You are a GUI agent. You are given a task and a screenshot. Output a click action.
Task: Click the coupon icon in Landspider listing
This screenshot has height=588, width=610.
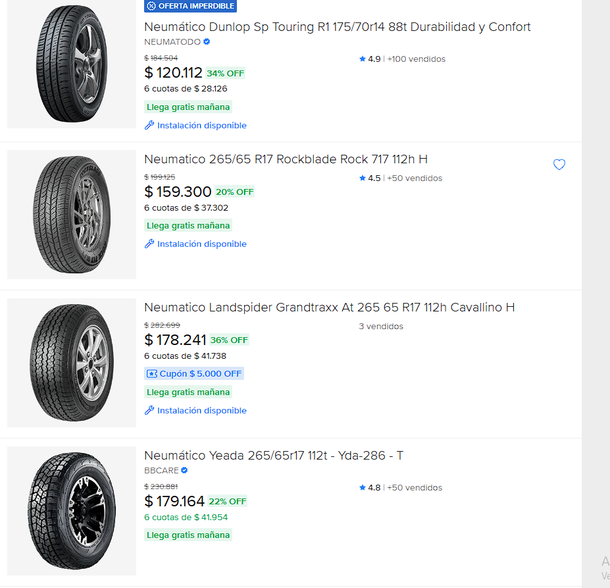[152, 374]
